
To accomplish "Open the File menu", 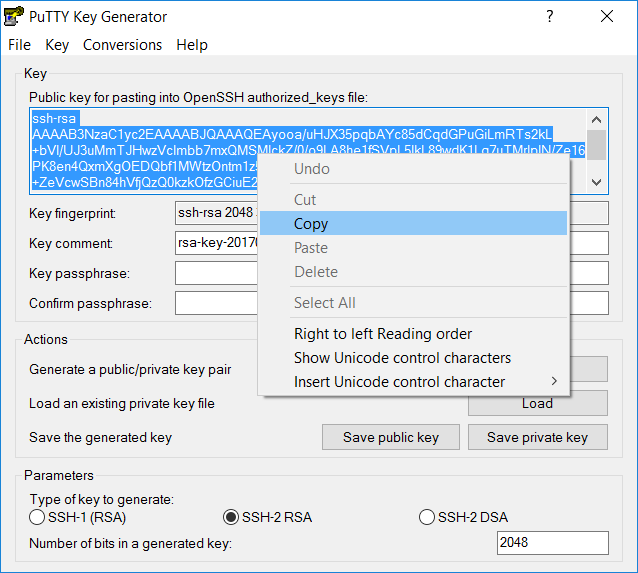I will pos(19,45).
